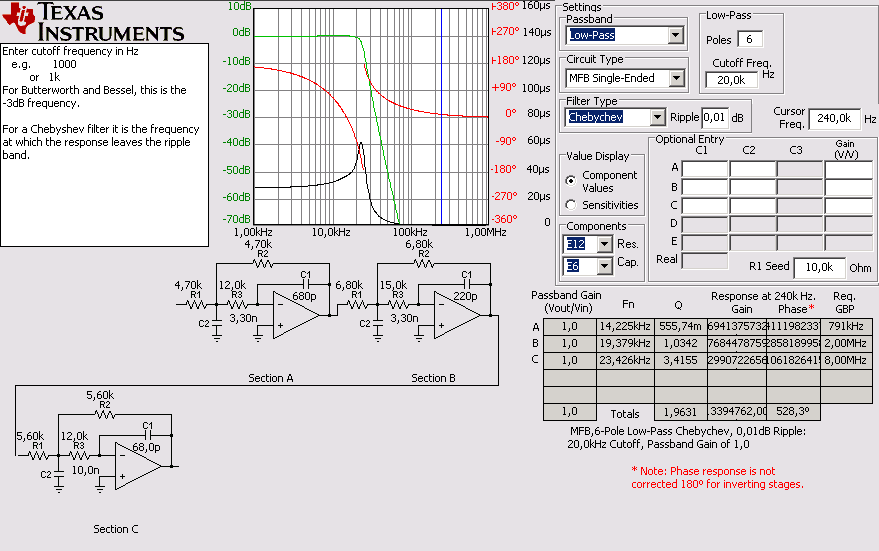Image resolution: width=879 pixels, height=551 pixels.
Task: Click Req. GBP cell 791kHz
Action: [846, 327]
